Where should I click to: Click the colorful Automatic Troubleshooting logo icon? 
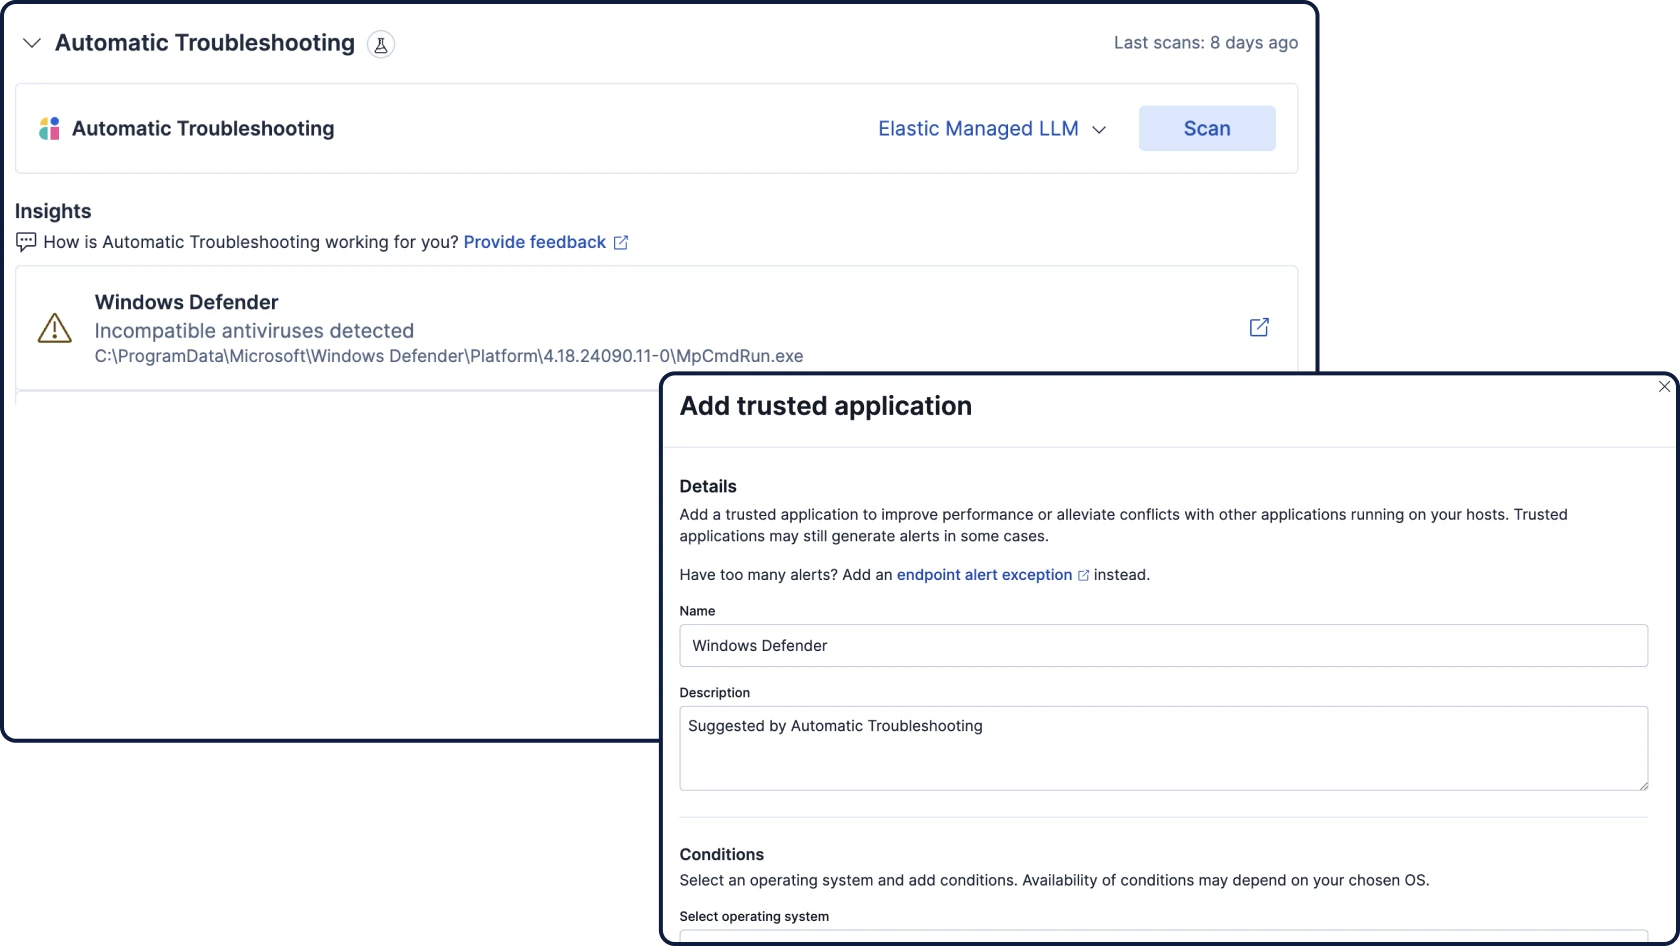point(49,128)
